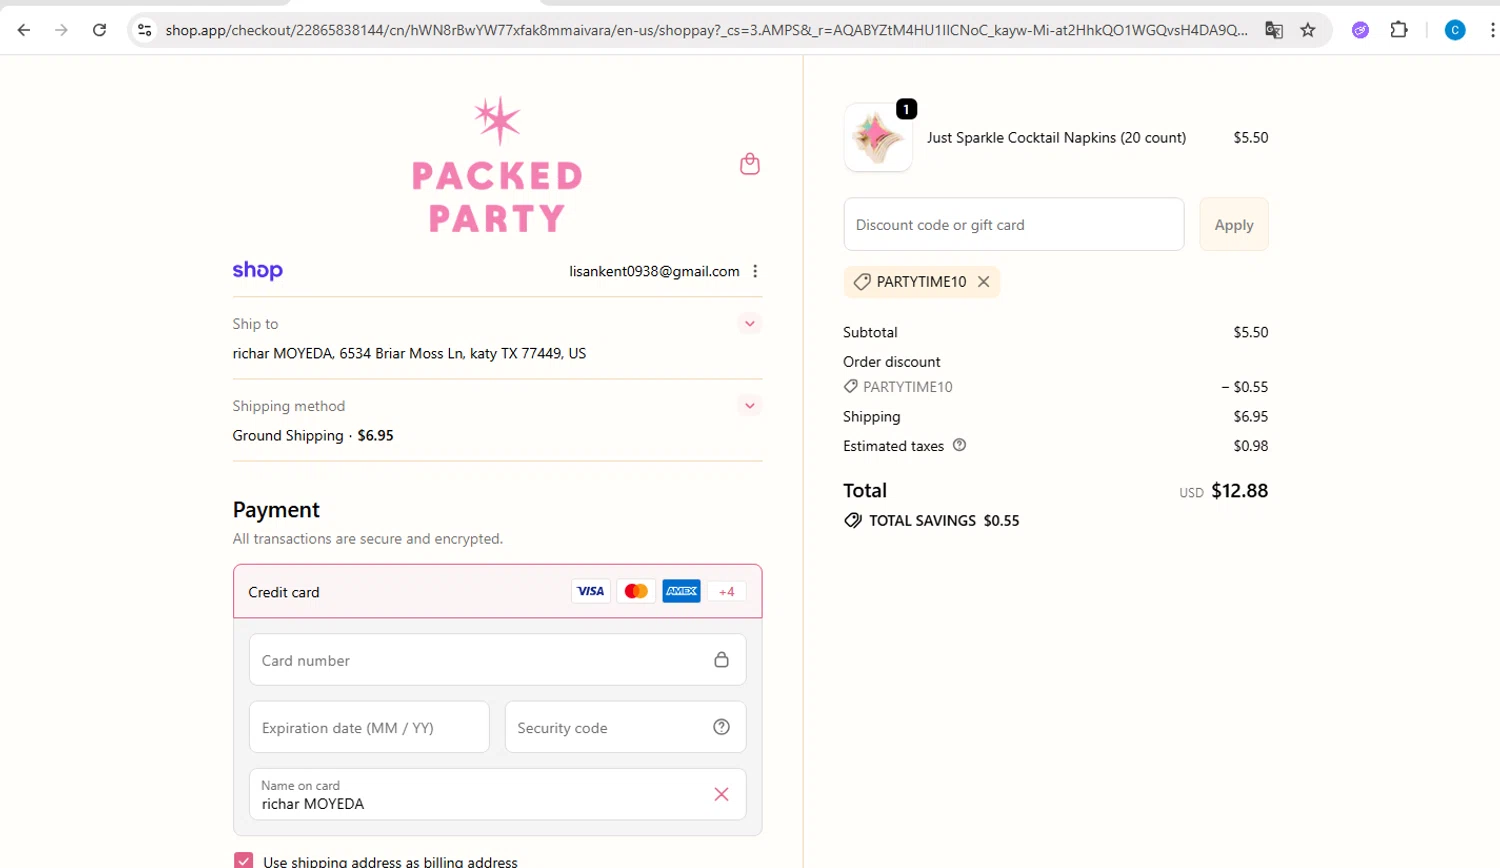Click the browser address bar URL
This screenshot has width=1500, height=868.
point(706,30)
